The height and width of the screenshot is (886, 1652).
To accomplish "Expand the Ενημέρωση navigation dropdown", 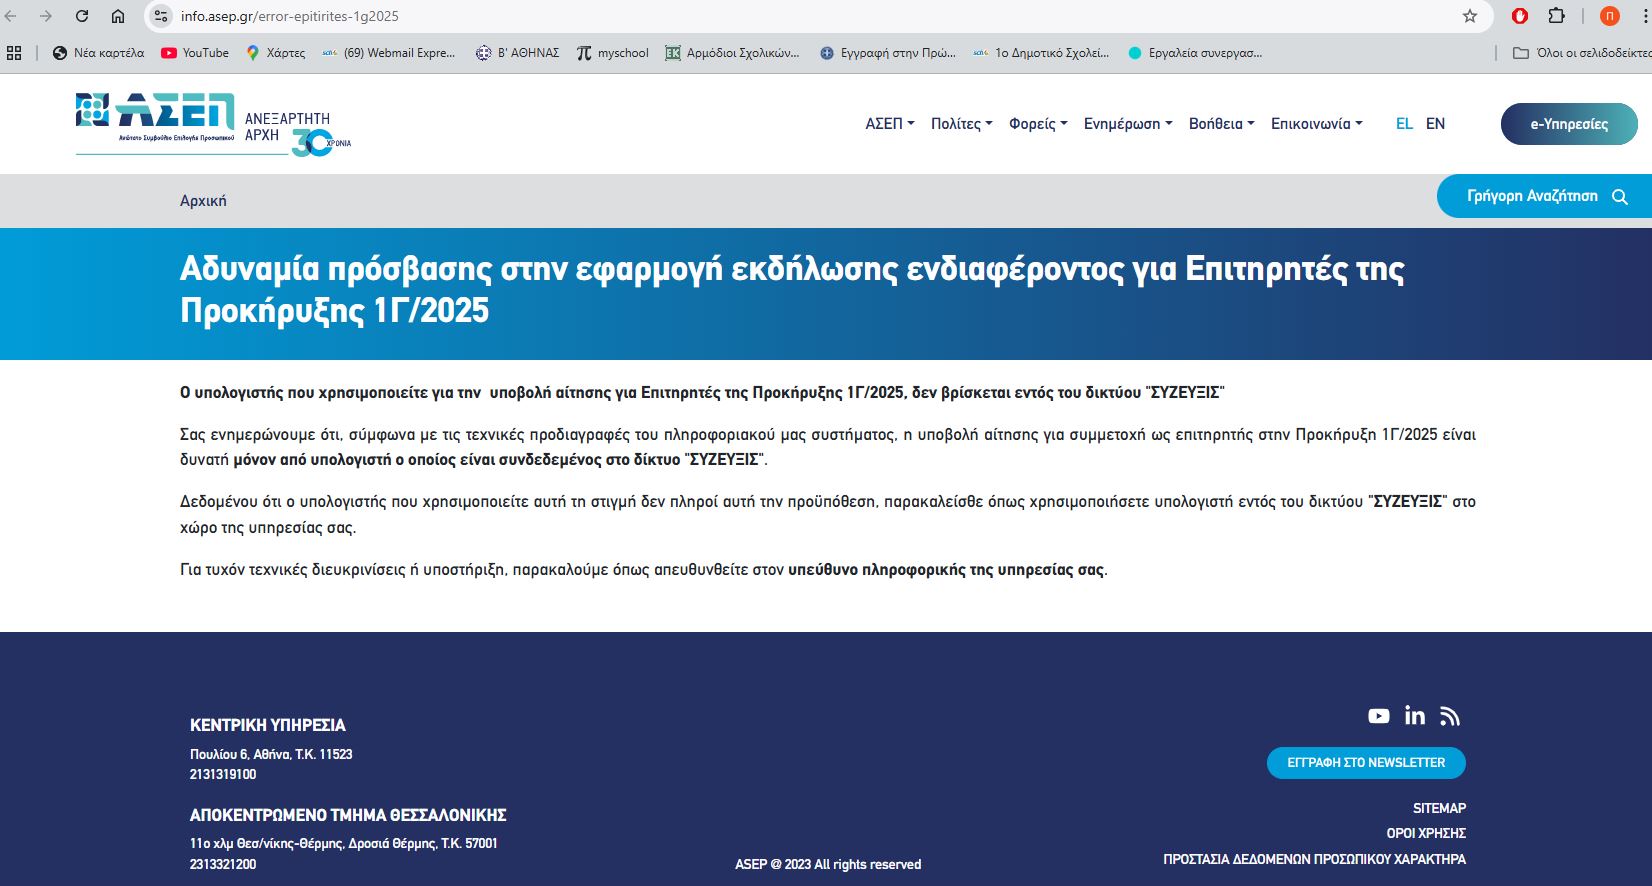I will (1128, 124).
